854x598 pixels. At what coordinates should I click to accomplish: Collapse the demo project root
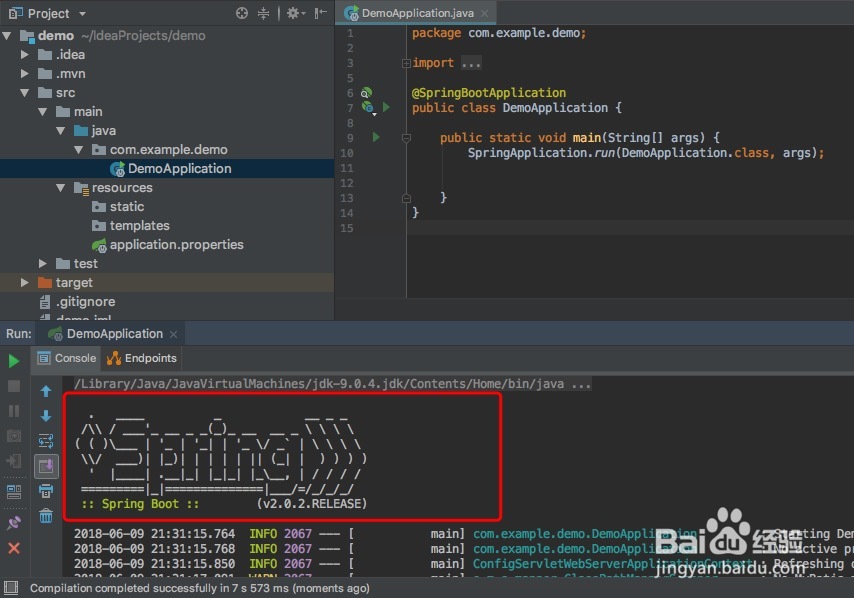pyautogui.click(x=7, y=36)
